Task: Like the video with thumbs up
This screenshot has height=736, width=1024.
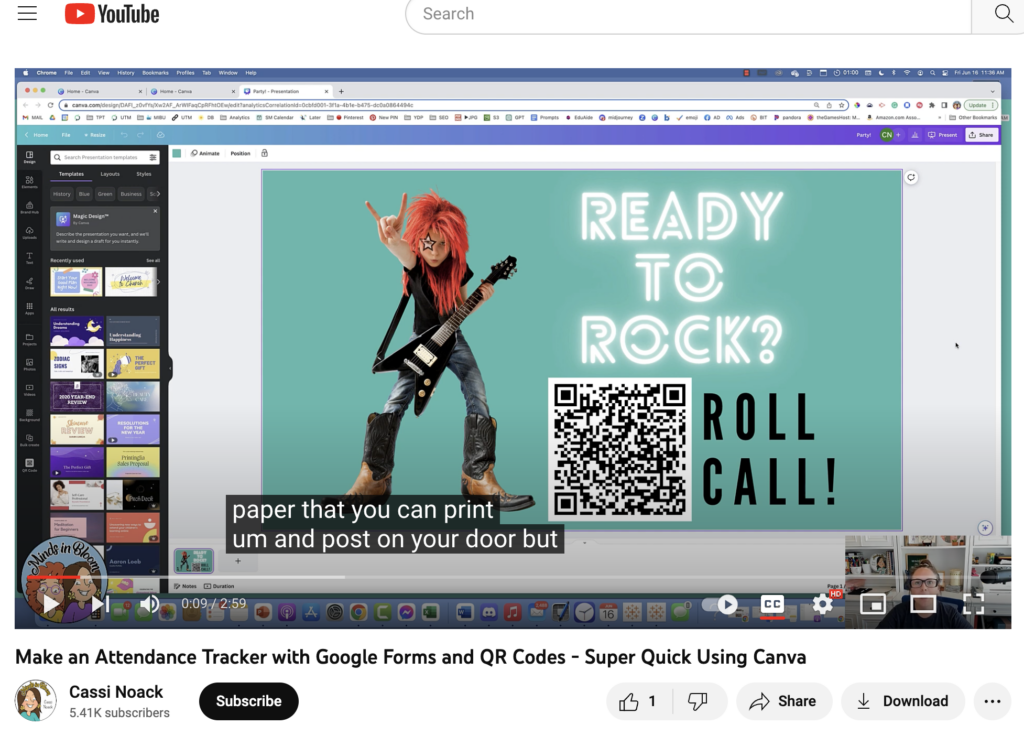Action: tap(638, 701)
